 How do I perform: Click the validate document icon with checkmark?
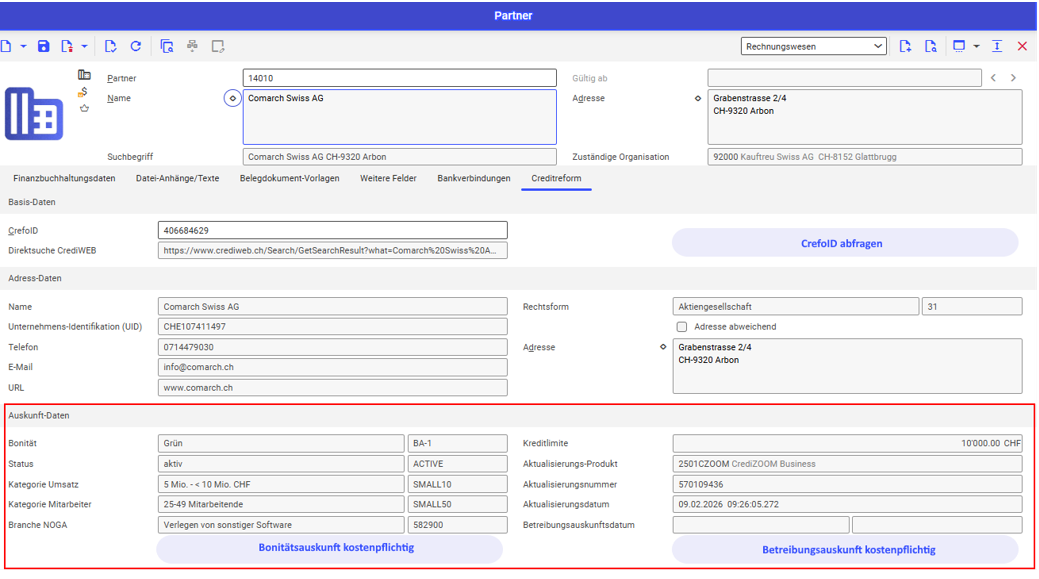coord(110,46)
